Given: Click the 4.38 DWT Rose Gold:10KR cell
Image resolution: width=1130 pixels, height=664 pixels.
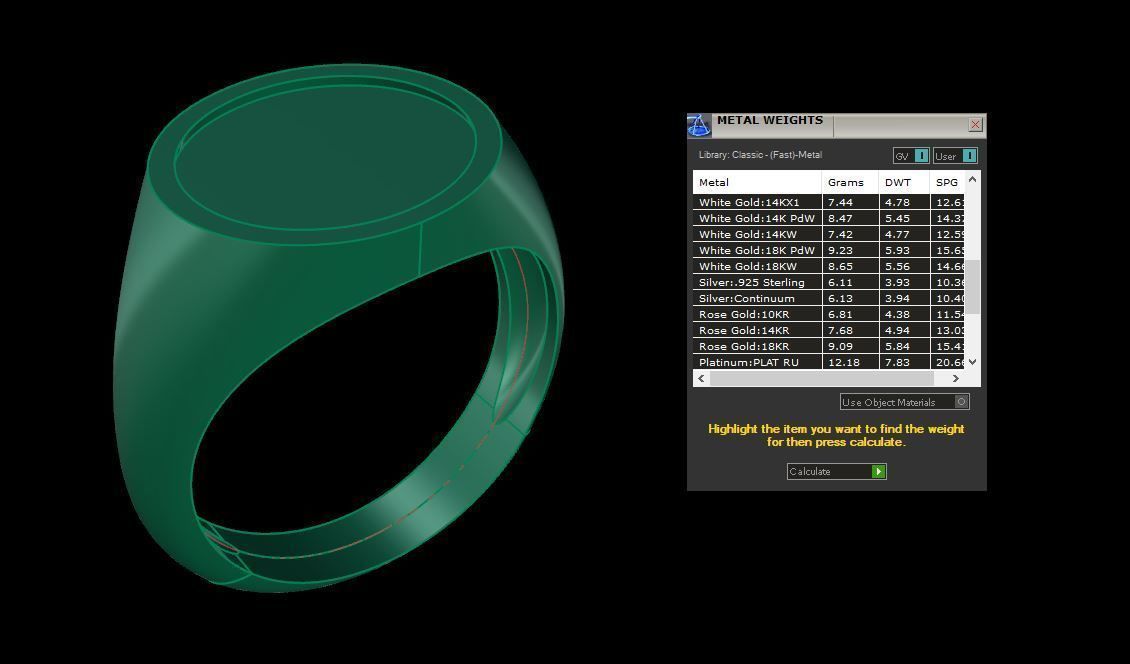Looking at the screenshot, I should click(904, 314).
